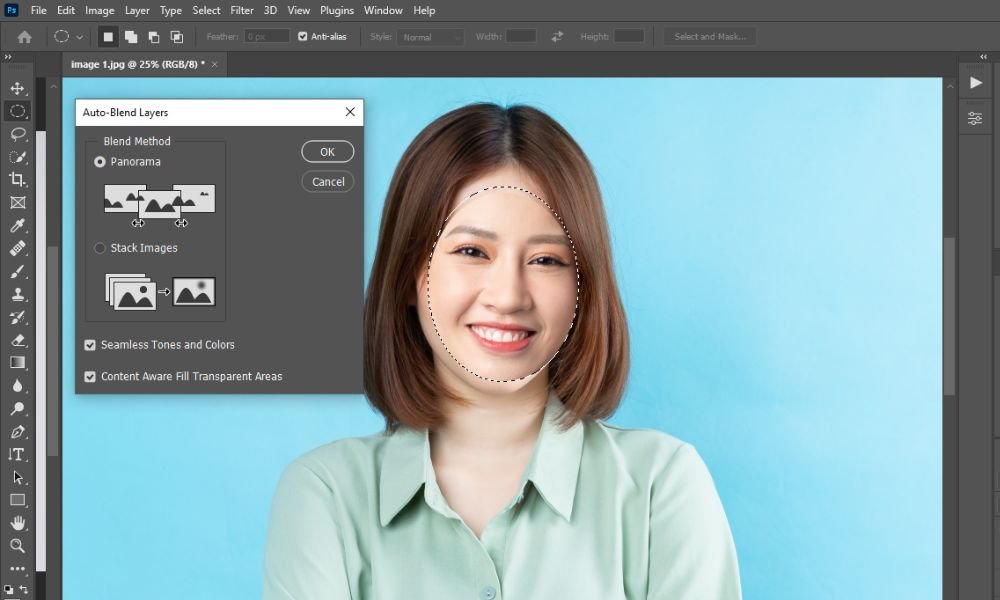Image resolution: width=1000 pixels, height=600 pixels.
Task: Select the Hand tool
Action: coord(17,523)
